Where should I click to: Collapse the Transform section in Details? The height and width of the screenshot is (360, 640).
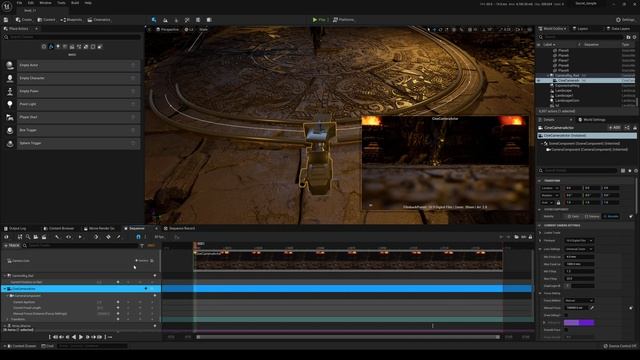tap(540, 181)
